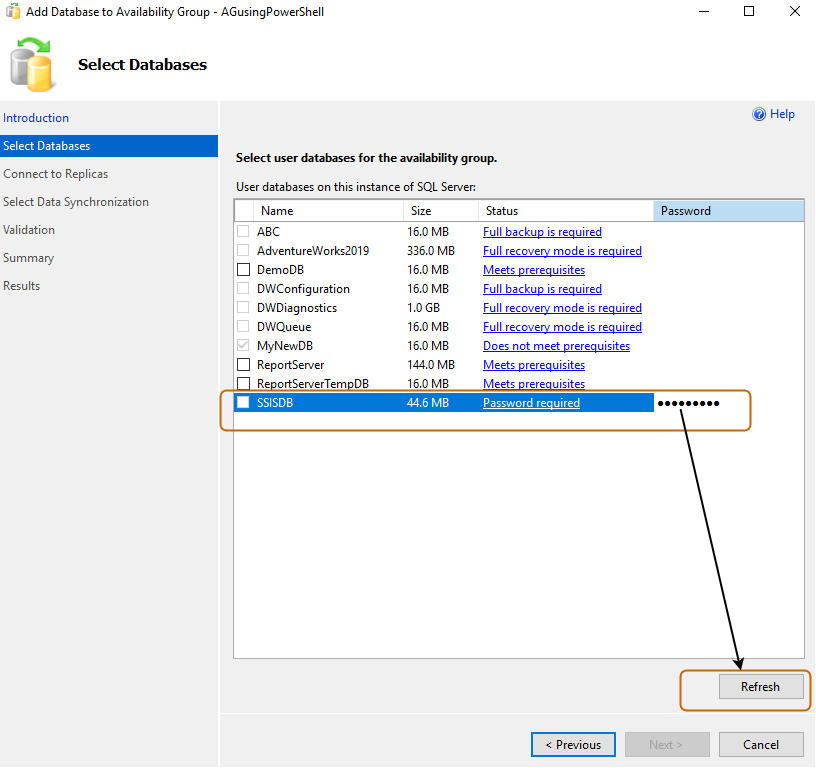Viewport: 816px width, 768px height.
Task: Click the Help question mark icon
Action: click(x=760, y=113)
